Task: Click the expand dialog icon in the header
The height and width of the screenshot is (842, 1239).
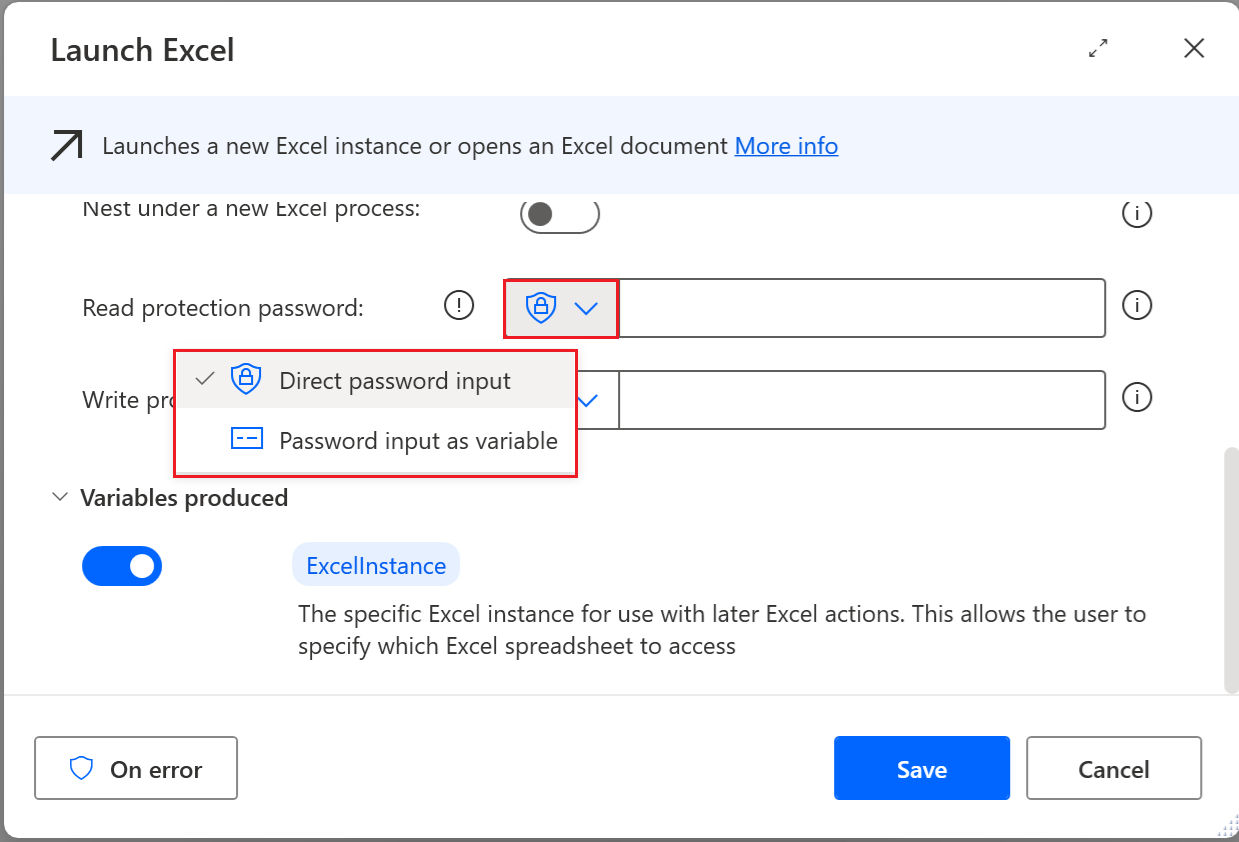Action: tap(1098, 47)
